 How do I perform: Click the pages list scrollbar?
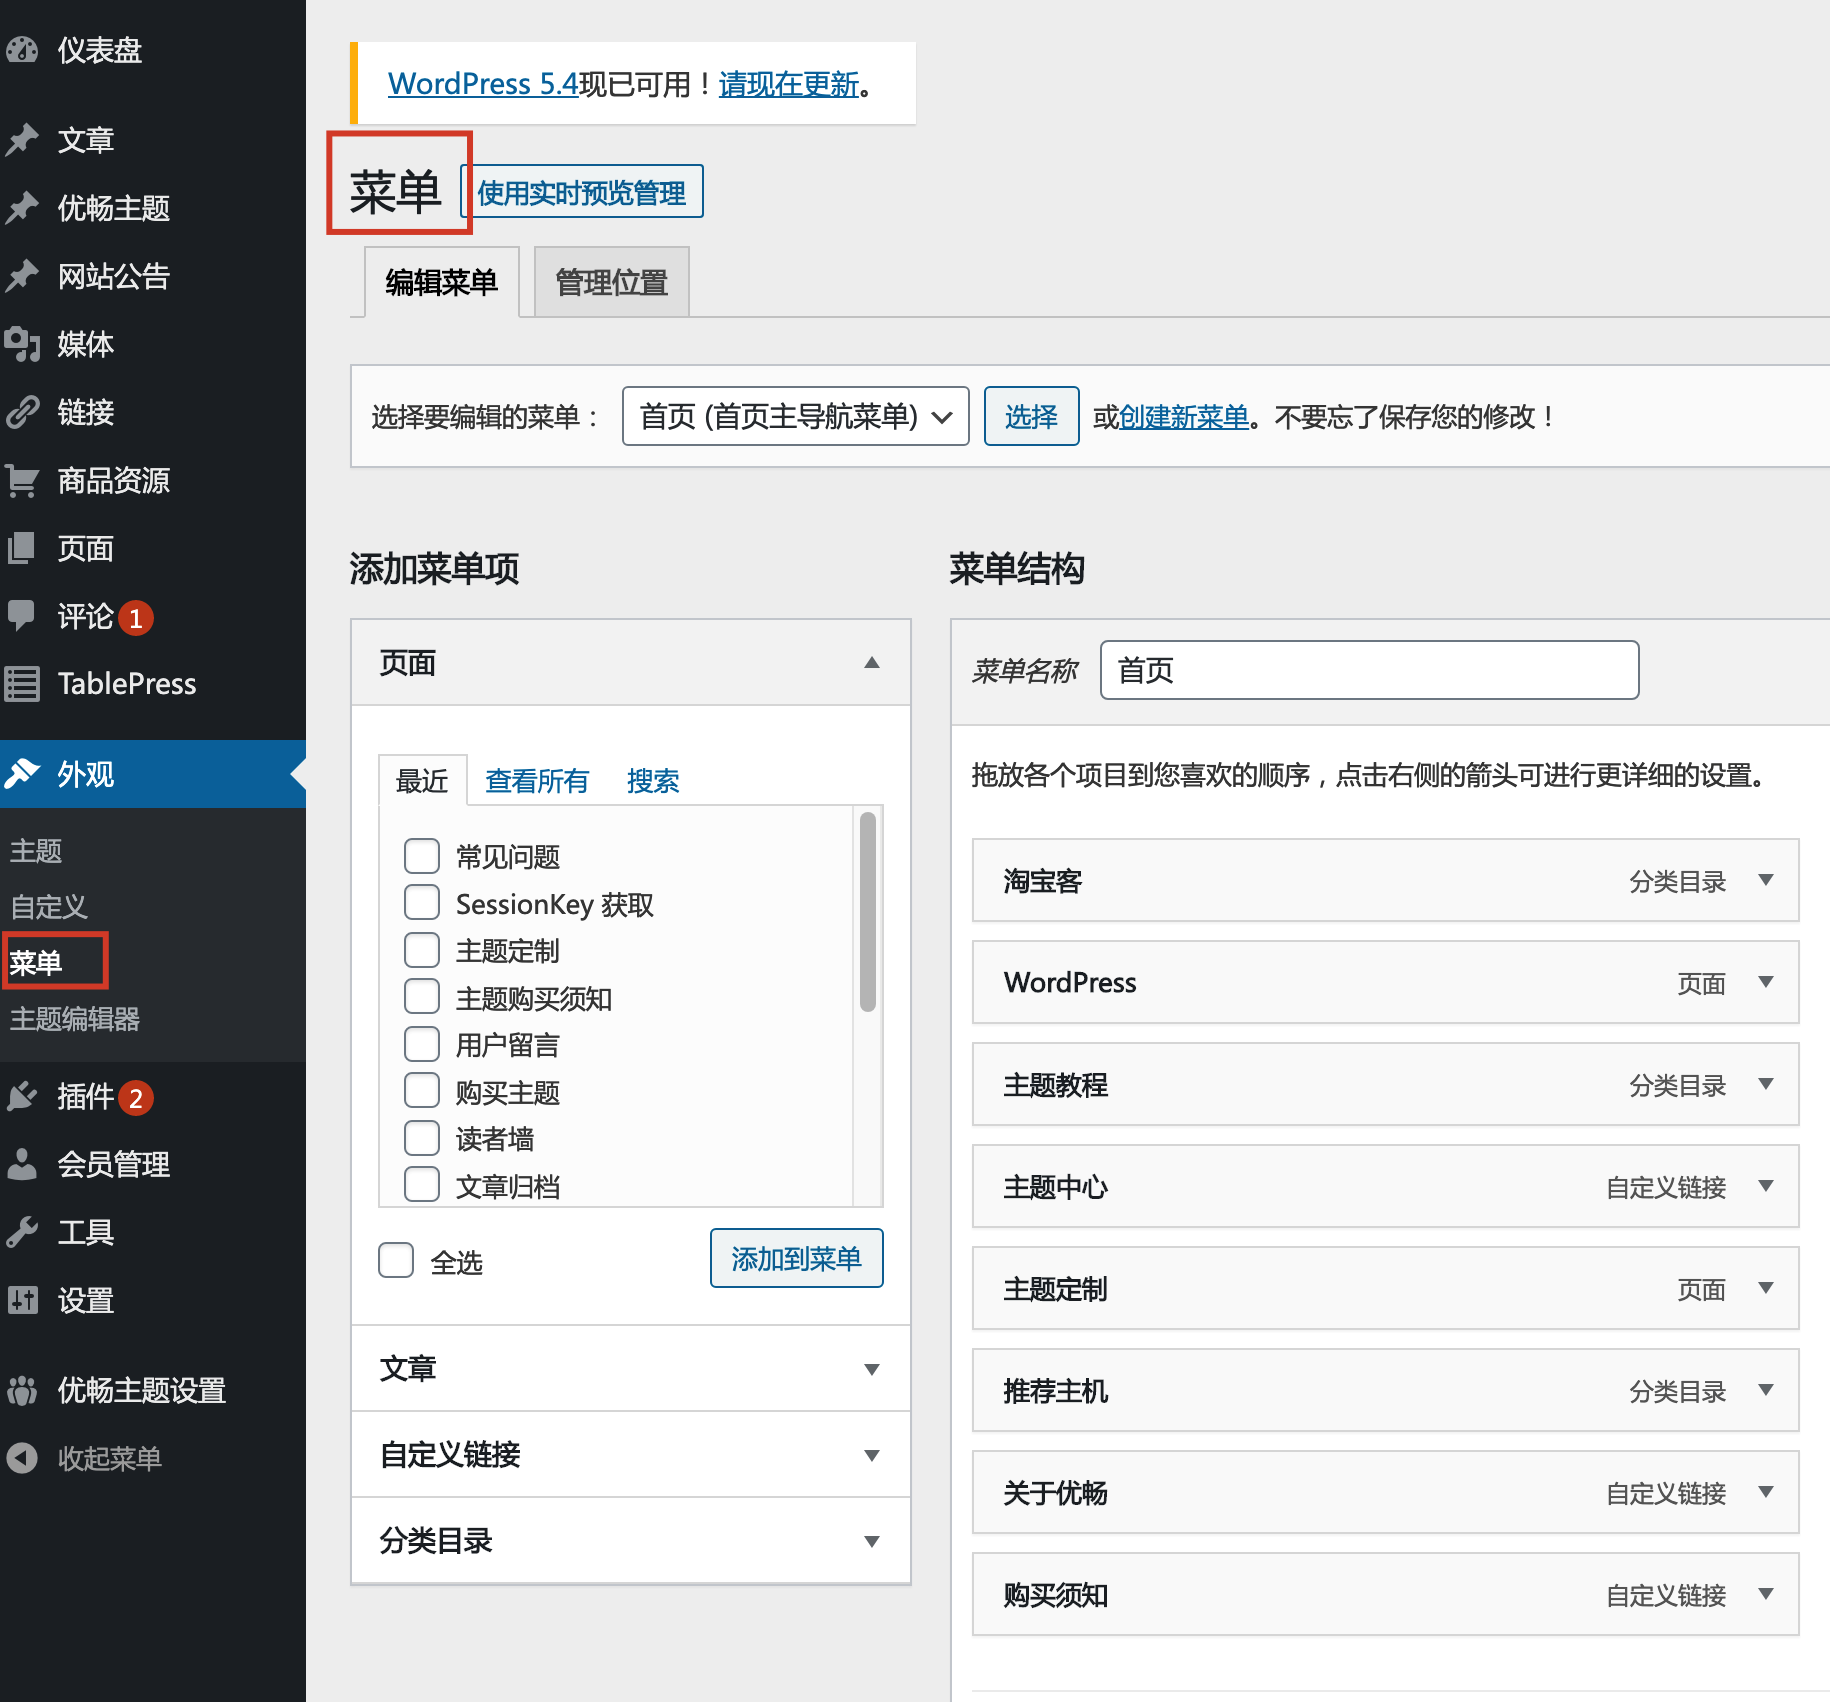pos(868,910)
